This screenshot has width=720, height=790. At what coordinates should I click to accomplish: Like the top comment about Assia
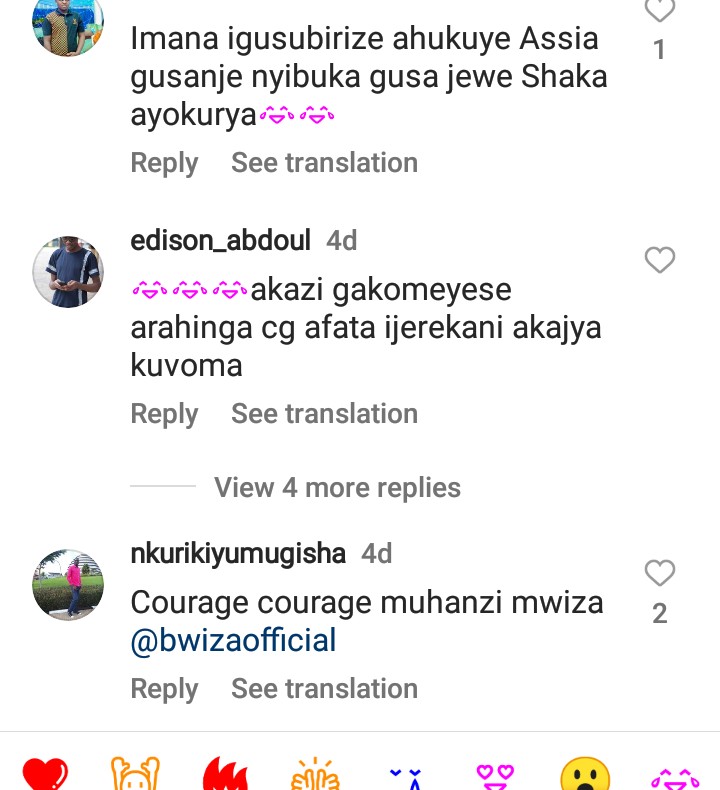[660, 10]
